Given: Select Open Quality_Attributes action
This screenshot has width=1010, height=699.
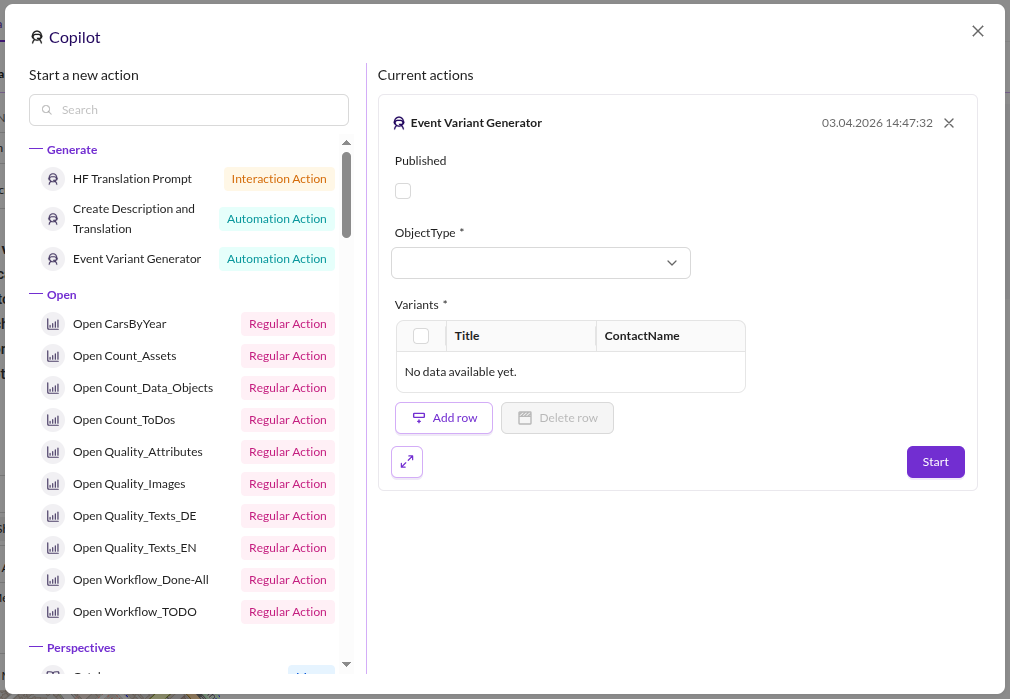Looking at the screenshot, I should coord(188,452).
